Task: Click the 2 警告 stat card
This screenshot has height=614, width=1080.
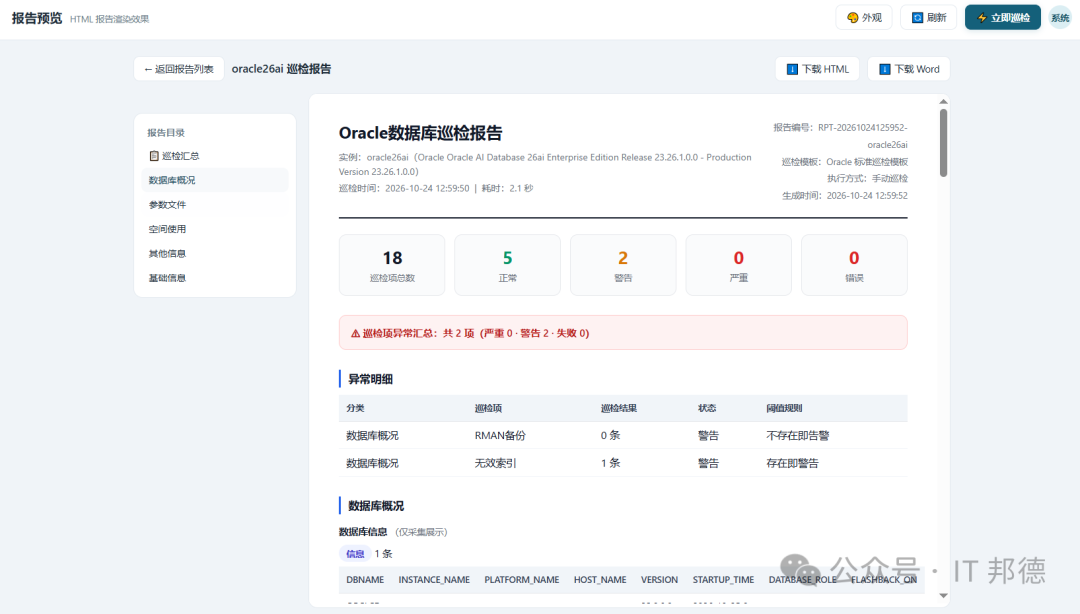Action: pyautogui.click(x=623, y=265)
